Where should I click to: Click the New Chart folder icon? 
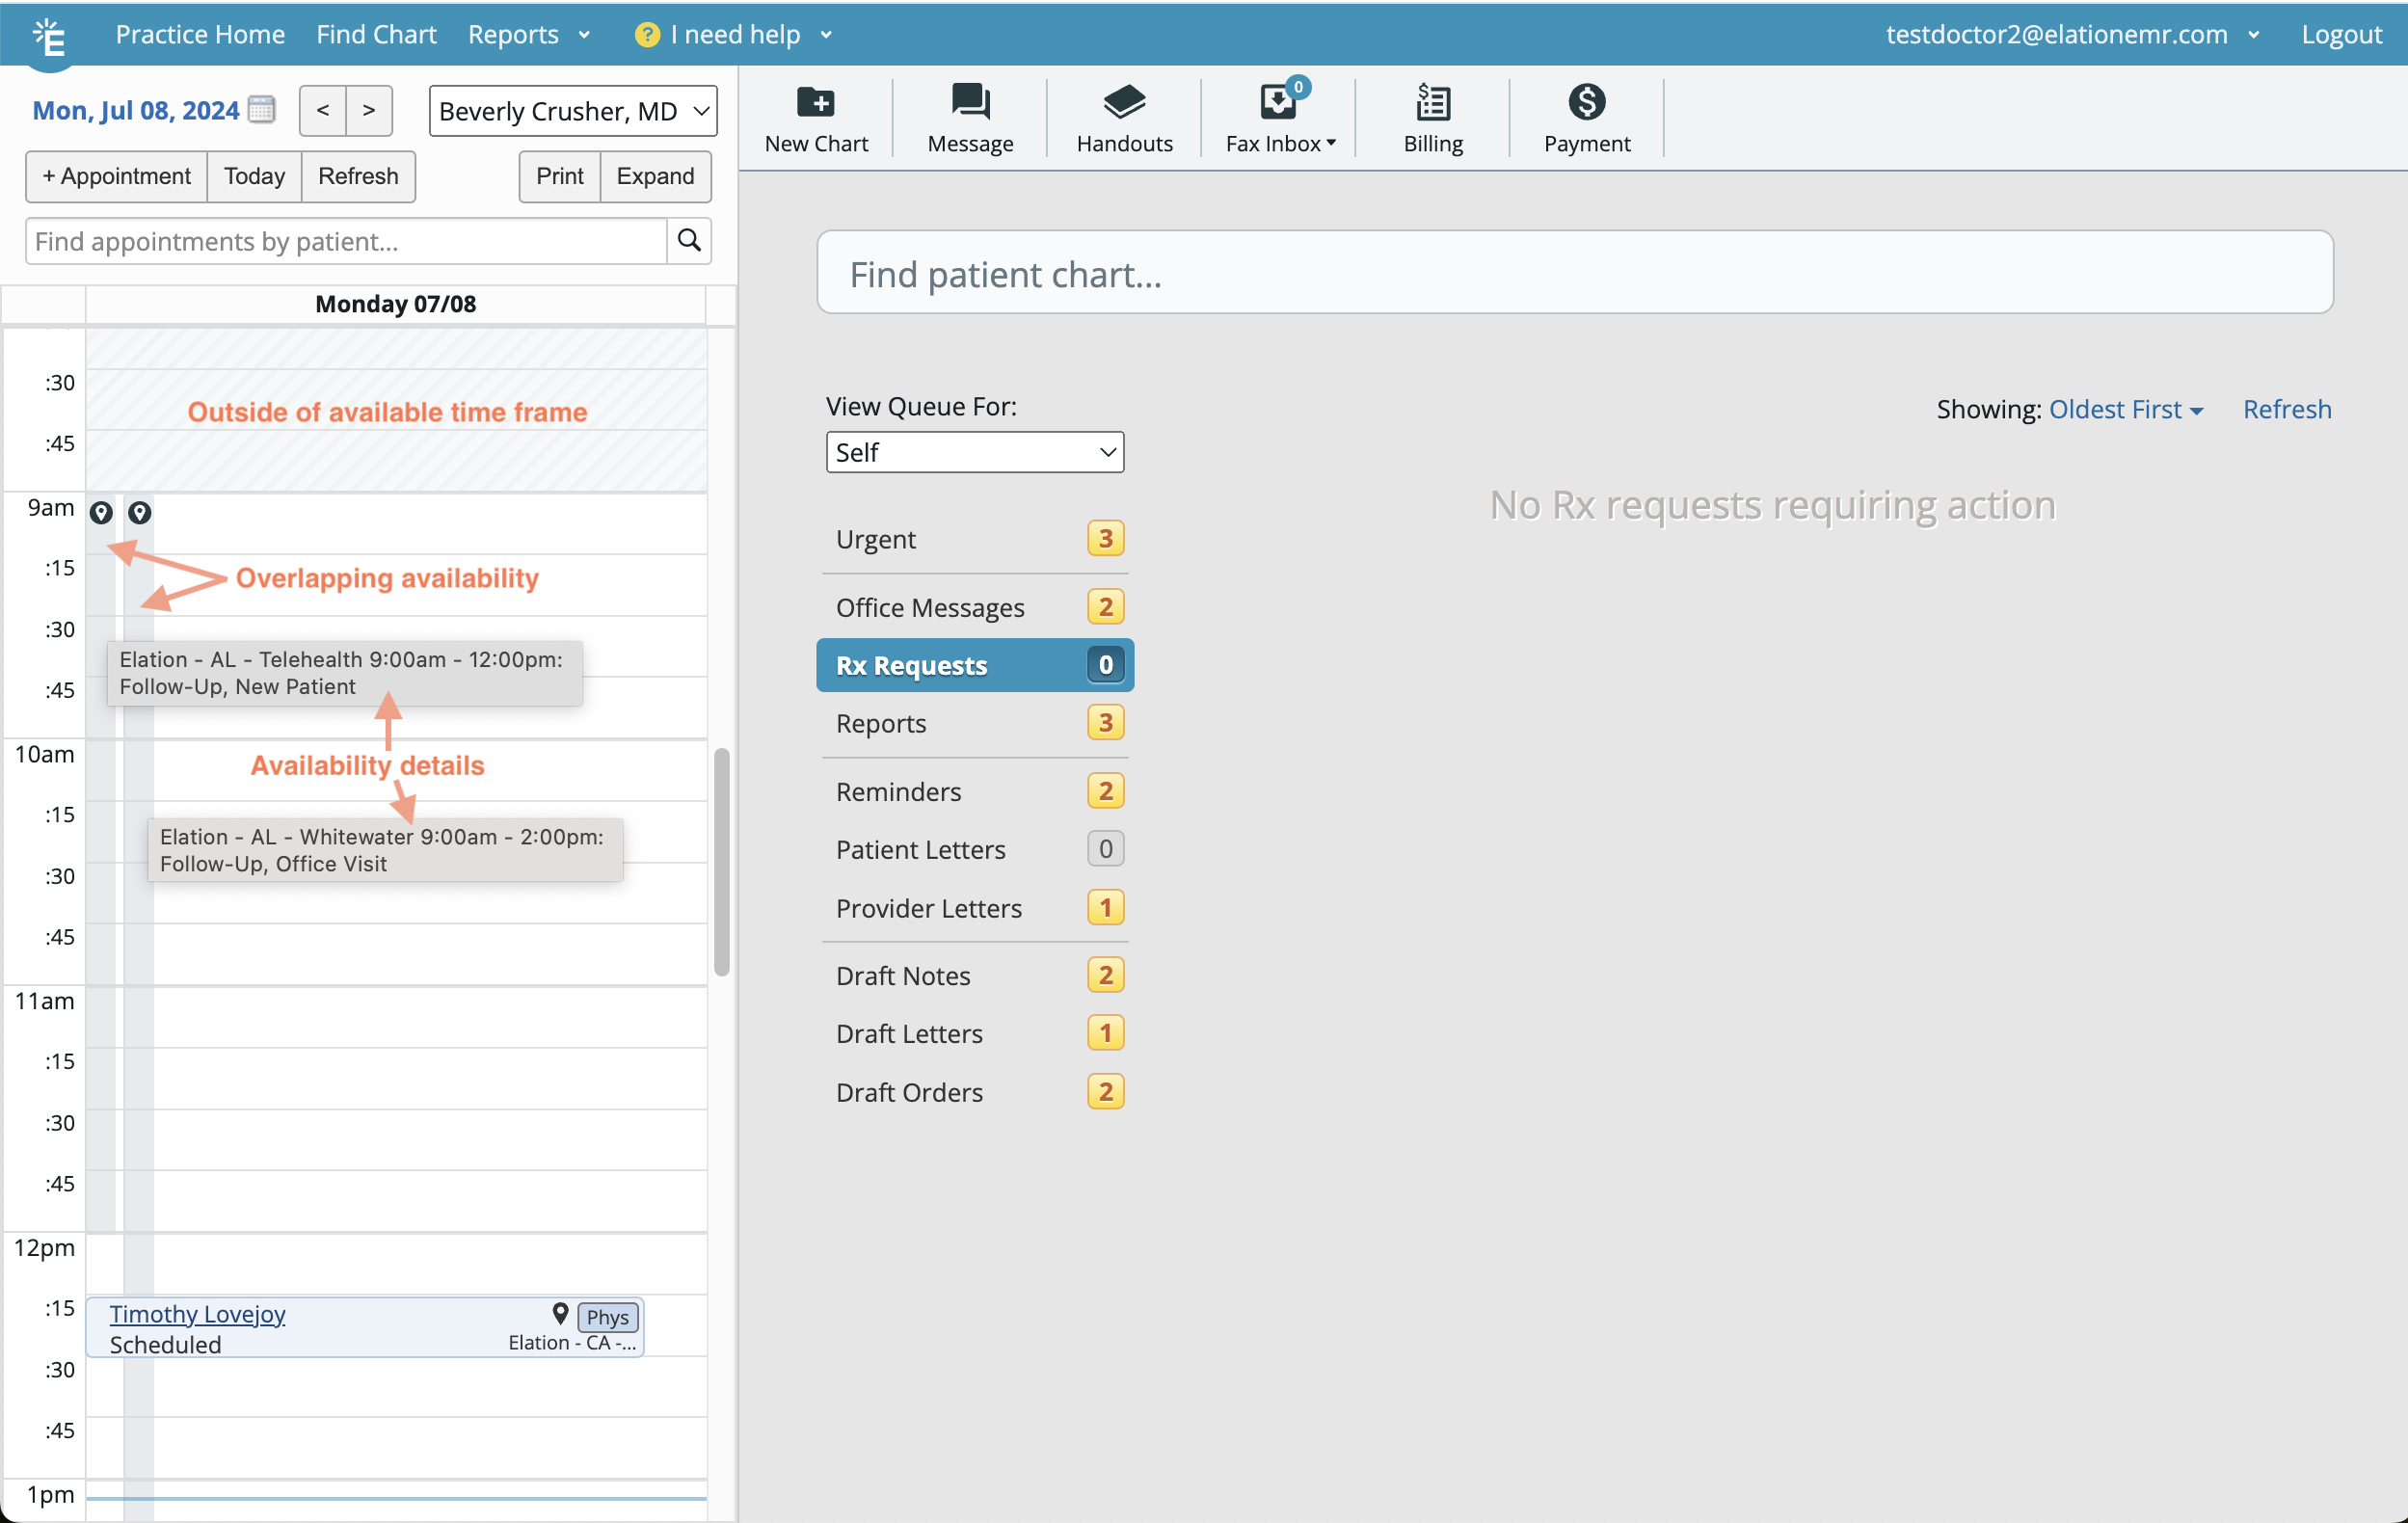pos(815,102)
